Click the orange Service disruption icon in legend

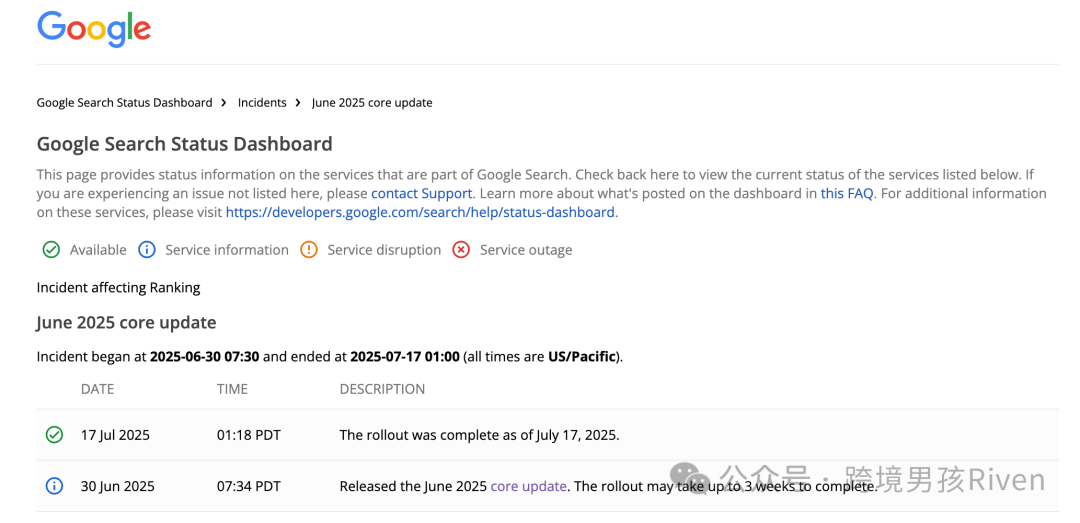(309, 249)
